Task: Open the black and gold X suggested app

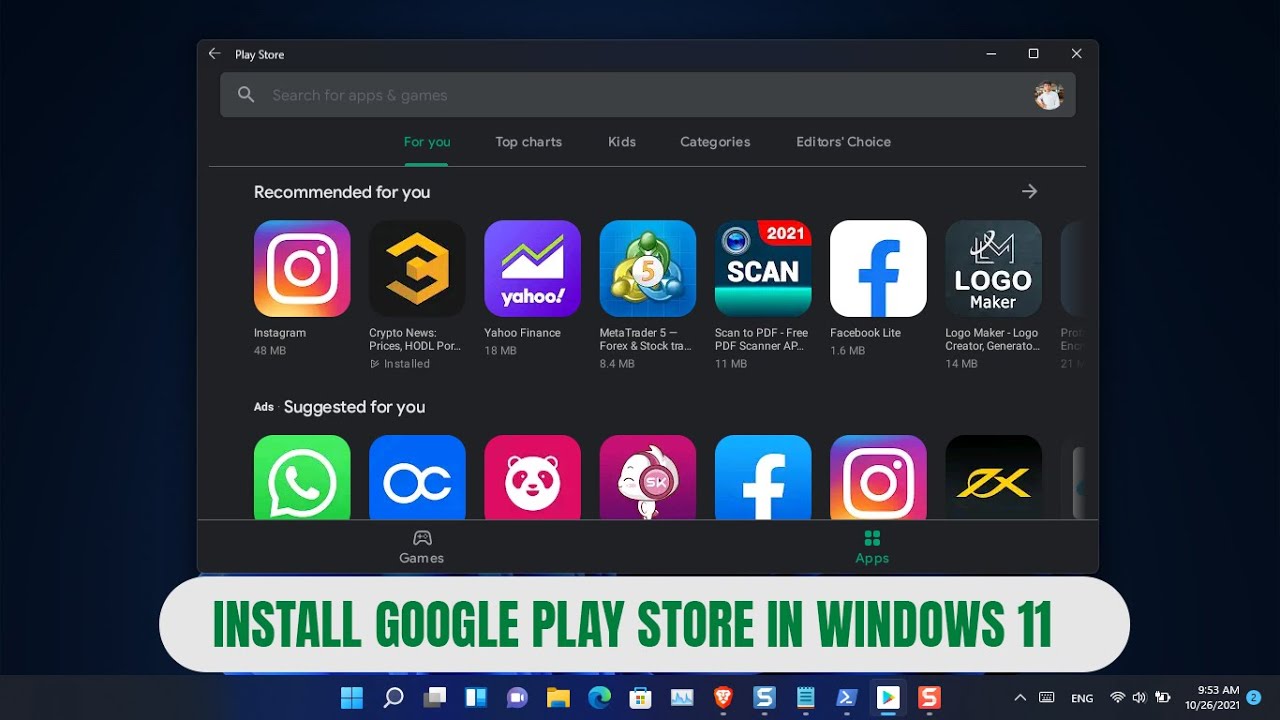Action: pyautogui.click(x=993, y=477)
